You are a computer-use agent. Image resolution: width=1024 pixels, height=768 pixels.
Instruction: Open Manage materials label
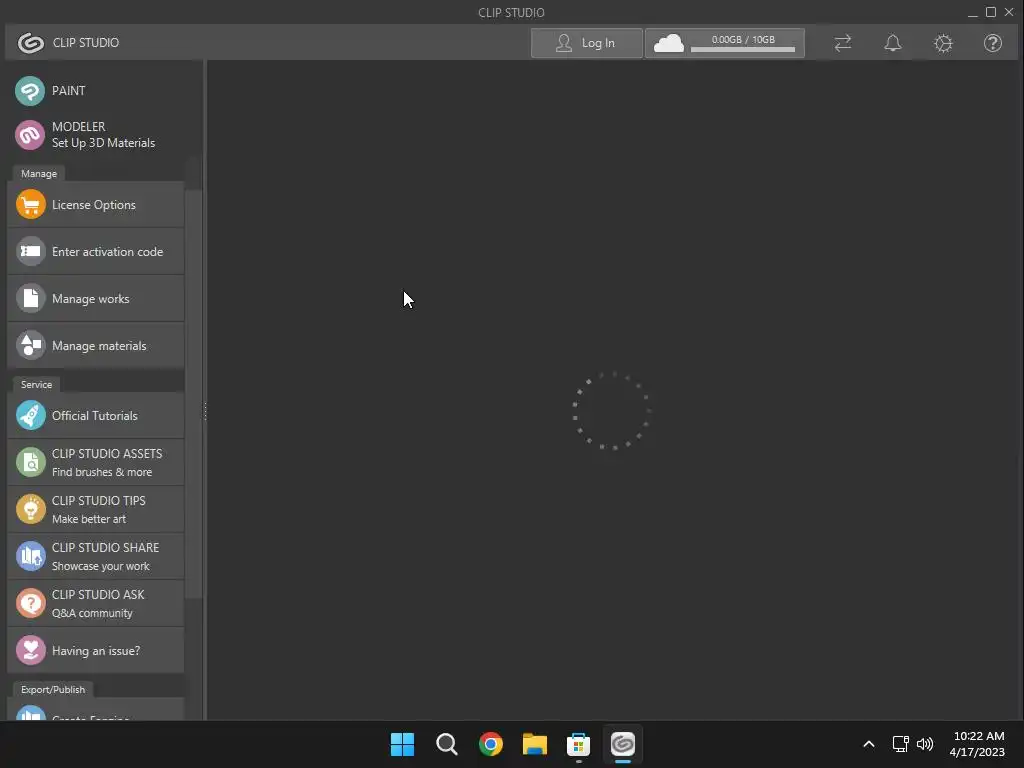click(99, 346)
